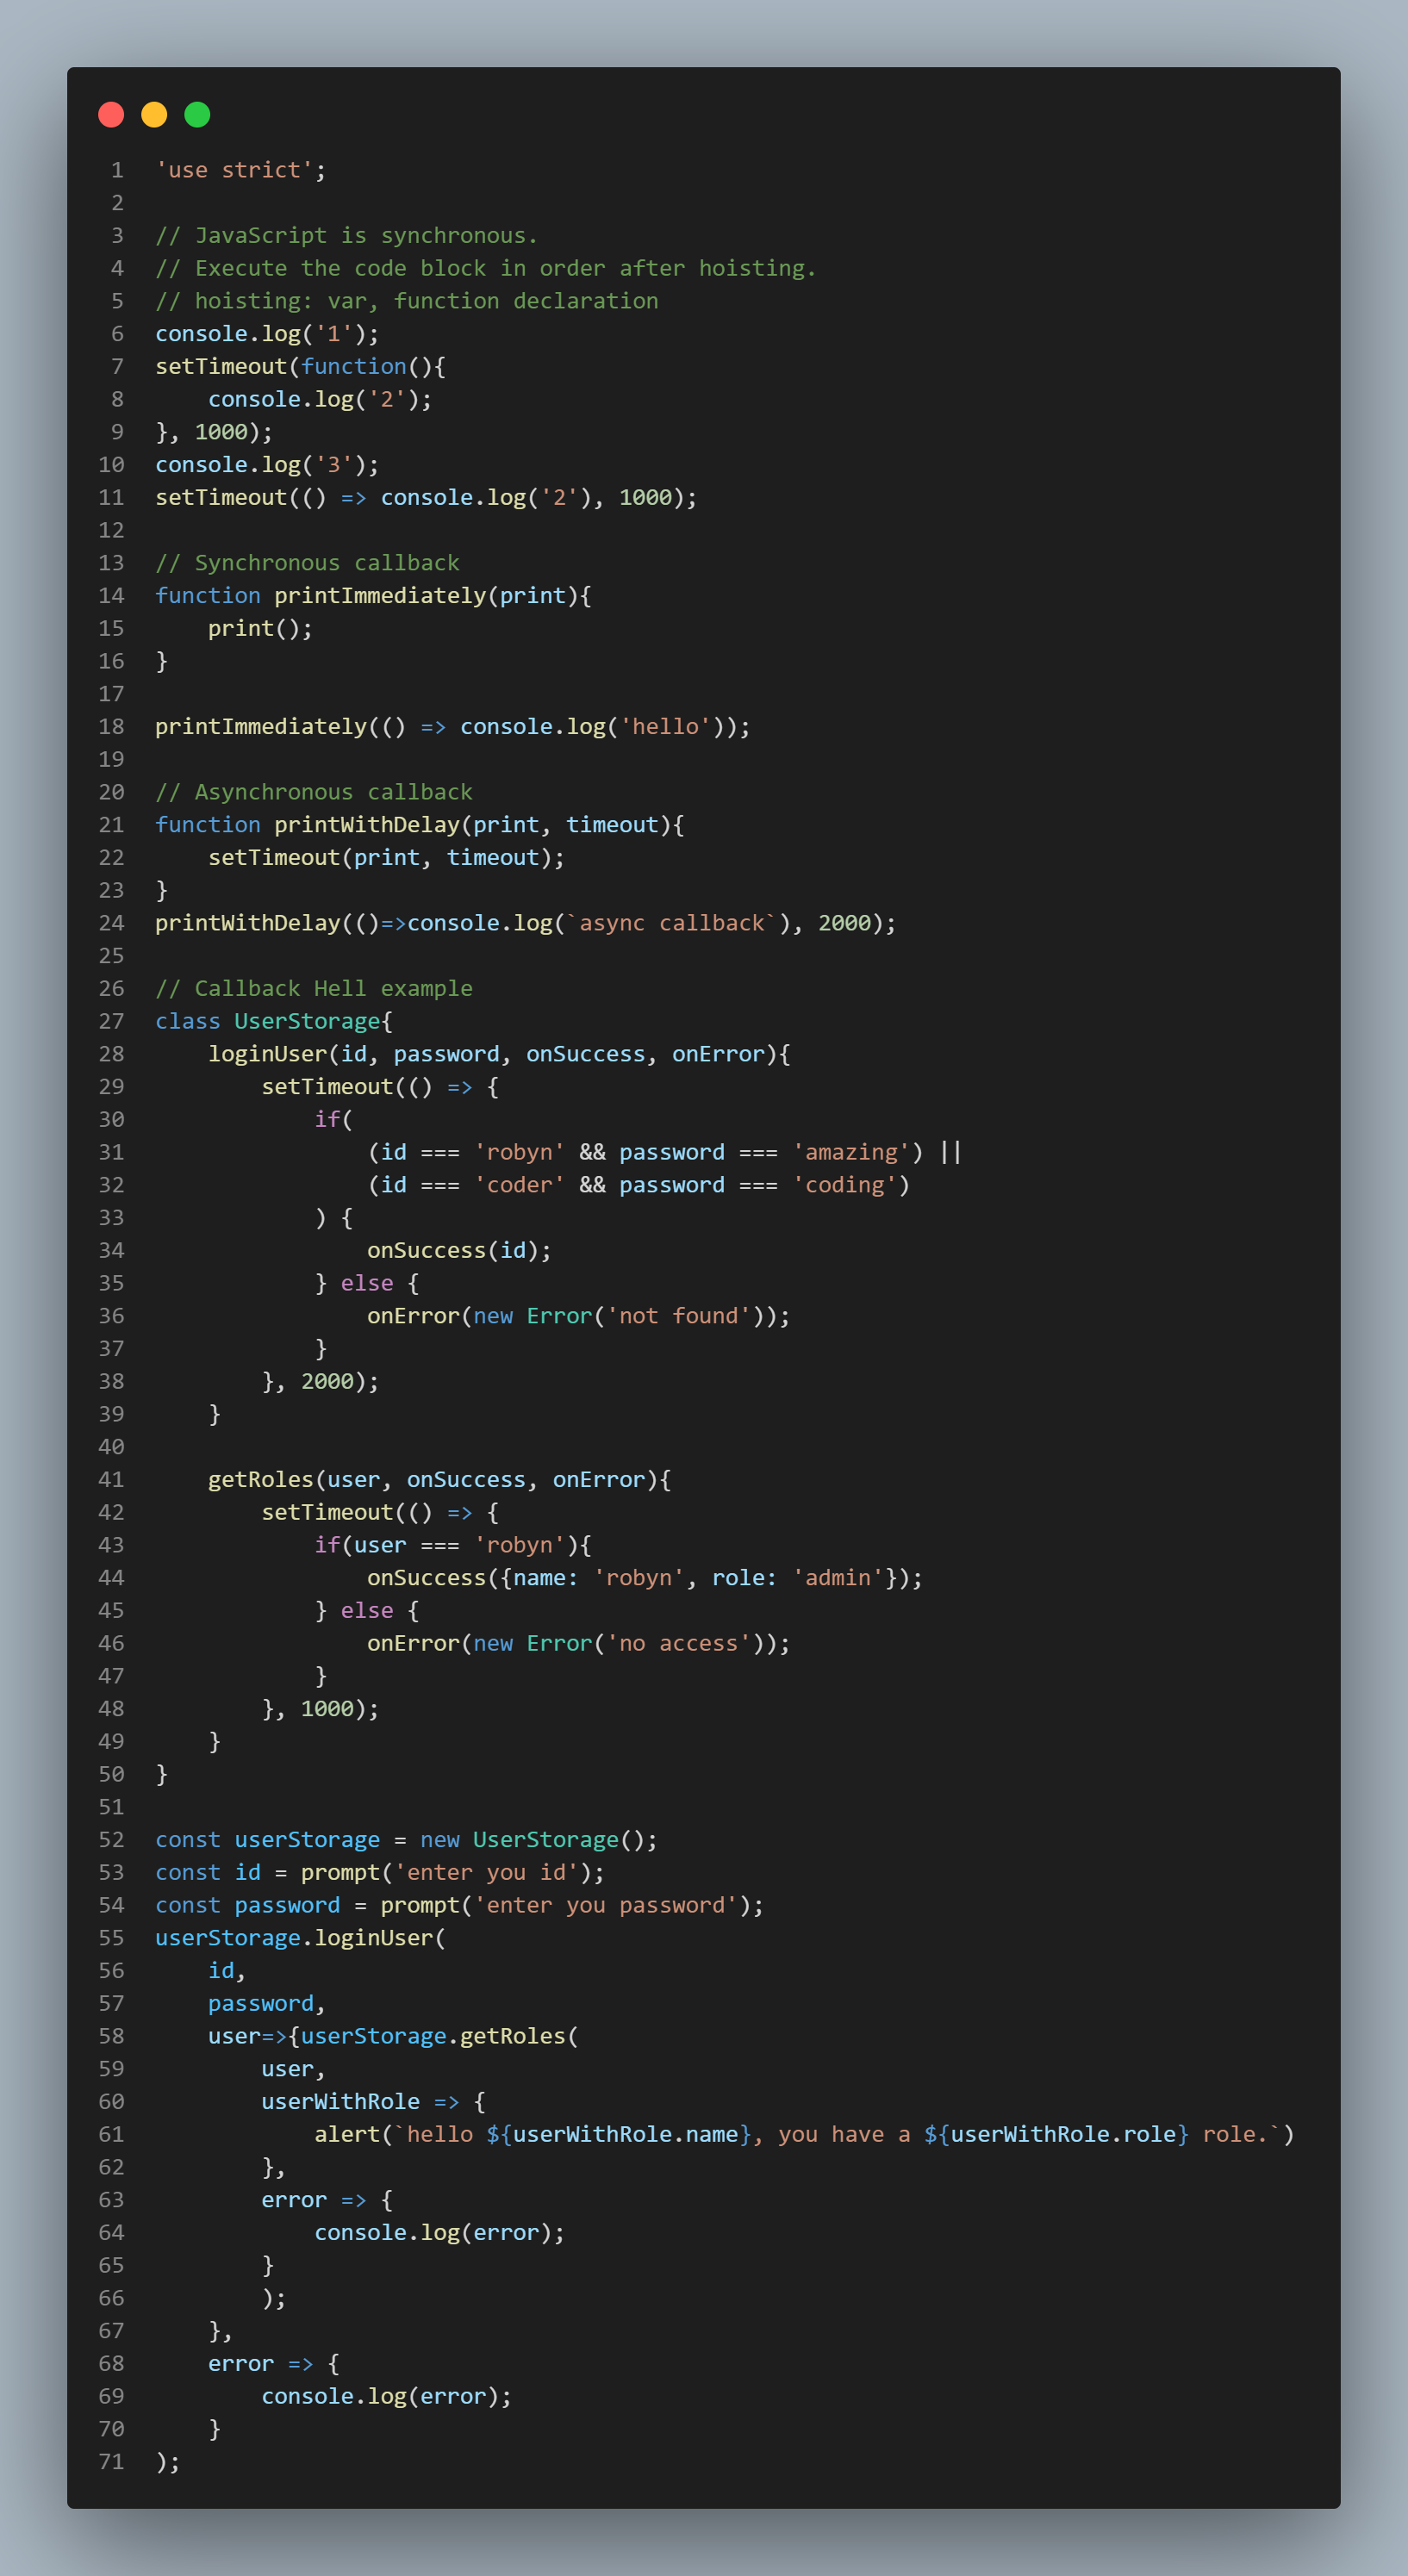Select the "Asynchronous callback" comment on line 20
1408x2576 pixels.
pos(313,792)
